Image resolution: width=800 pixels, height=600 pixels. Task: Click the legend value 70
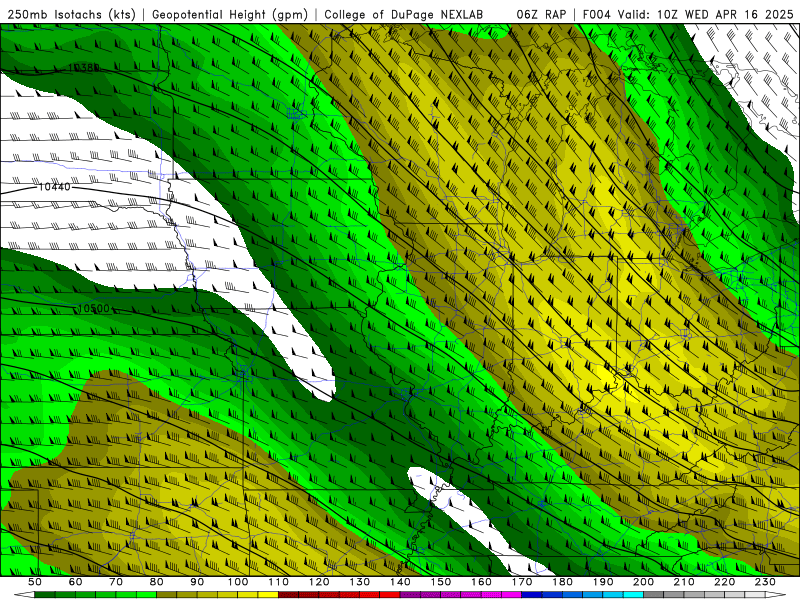pyautogui.click(x=116, y=582)
